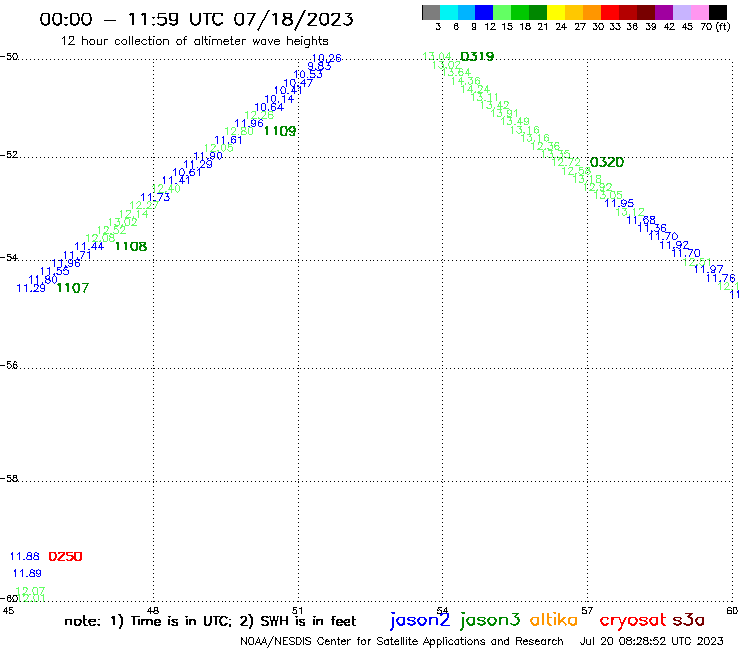The height and width of the screenshot is (650, 740).
Task: Click the note "Time is in UTC; SWH is in feet"
Action: [210, 621]
